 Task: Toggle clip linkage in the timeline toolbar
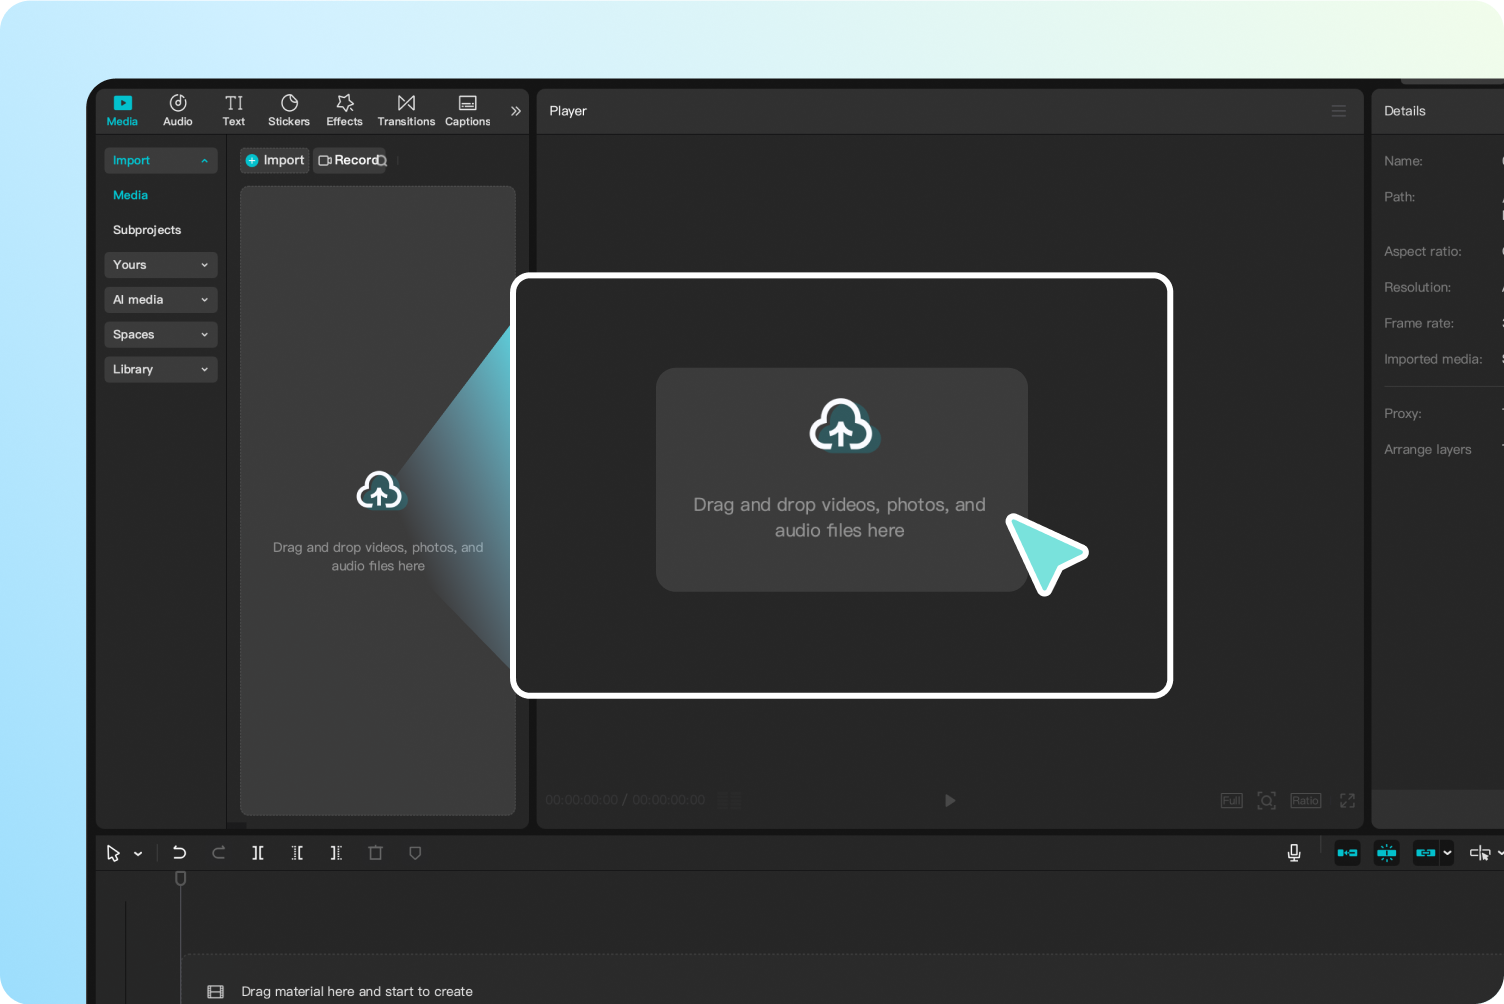tap(1426, 853)
